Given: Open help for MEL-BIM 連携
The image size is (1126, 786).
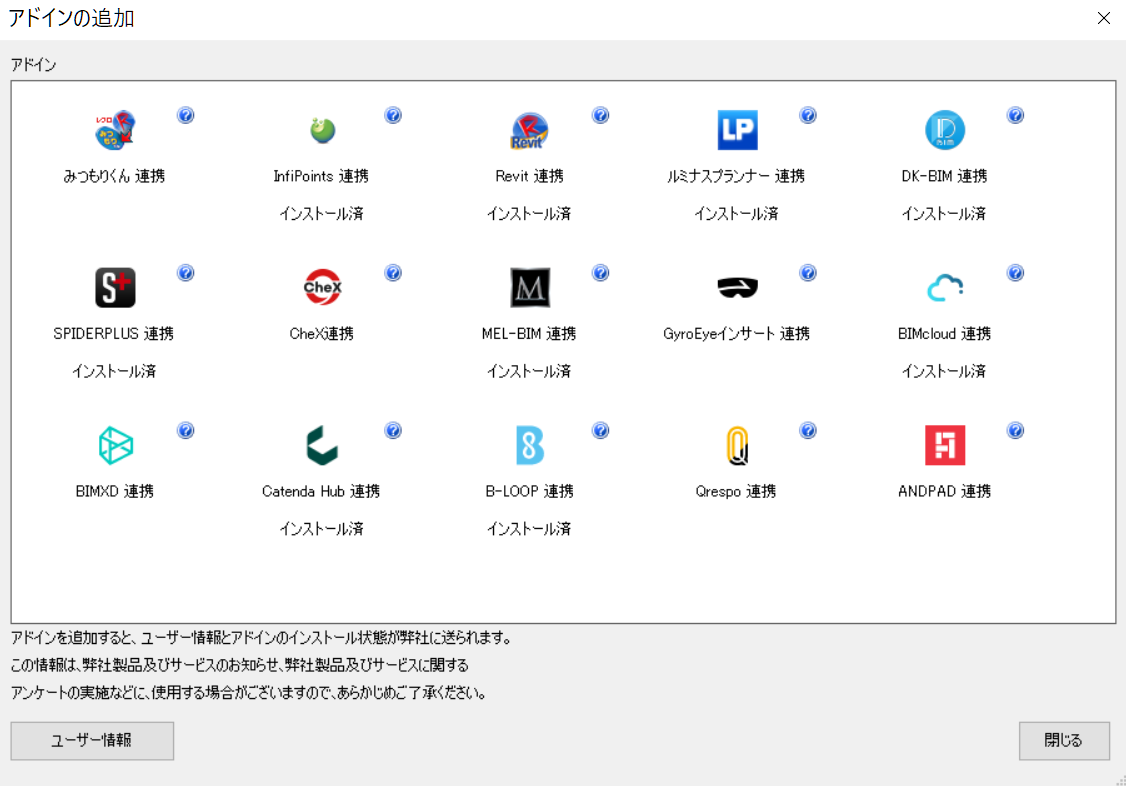Looking at the screenshot, I should point(600,273).
